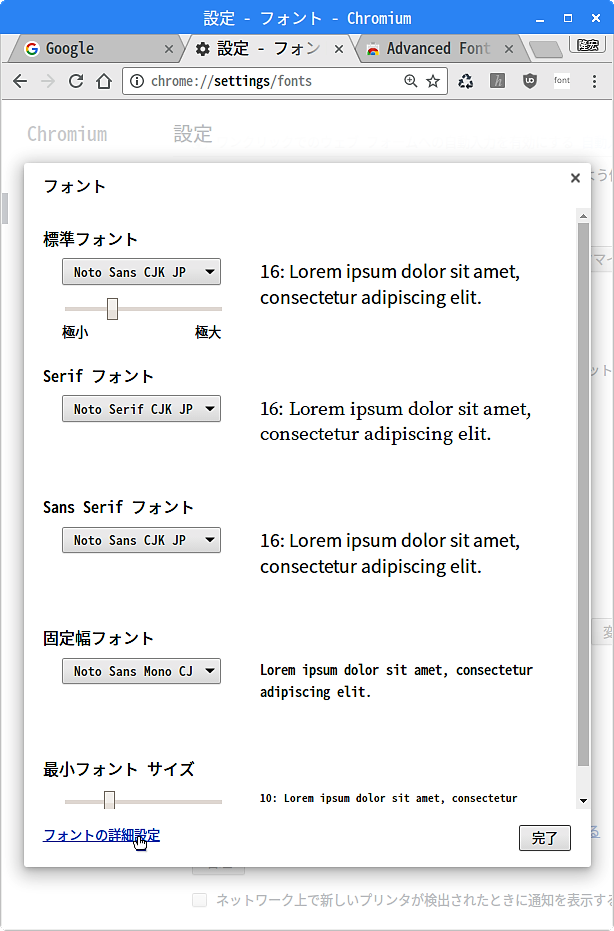Open a new tab
This screenshot has height=931, width=614.
[545, 49]
